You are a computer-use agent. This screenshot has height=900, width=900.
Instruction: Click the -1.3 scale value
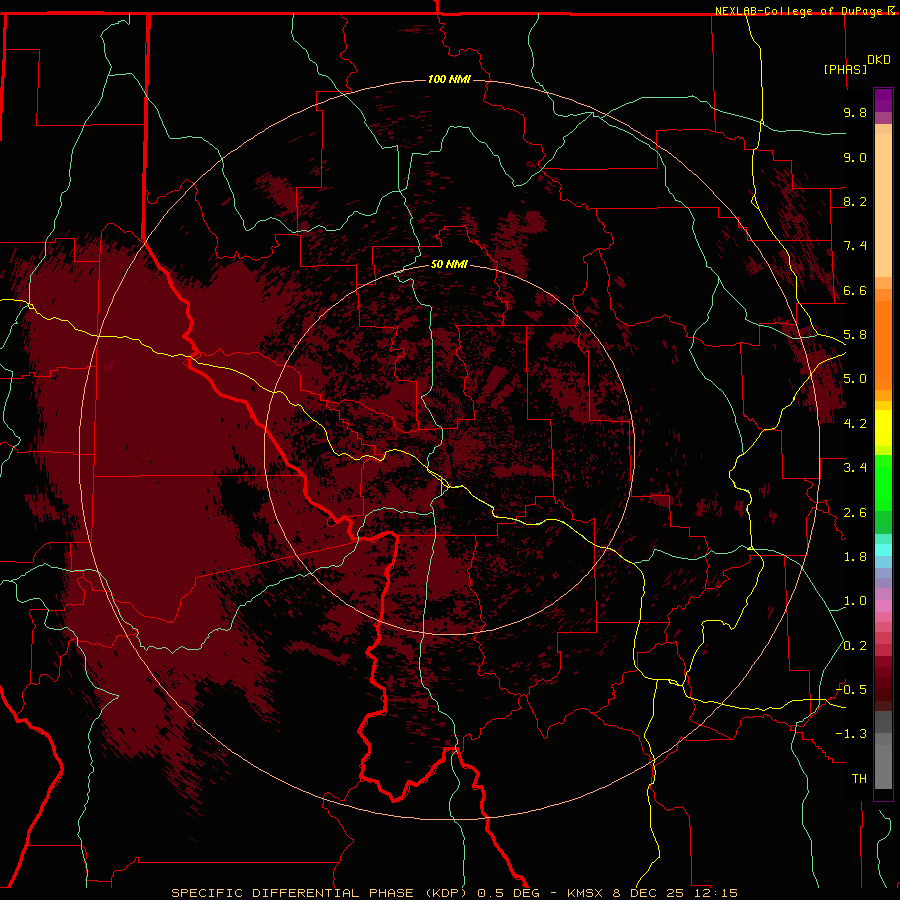pos(851,734)
